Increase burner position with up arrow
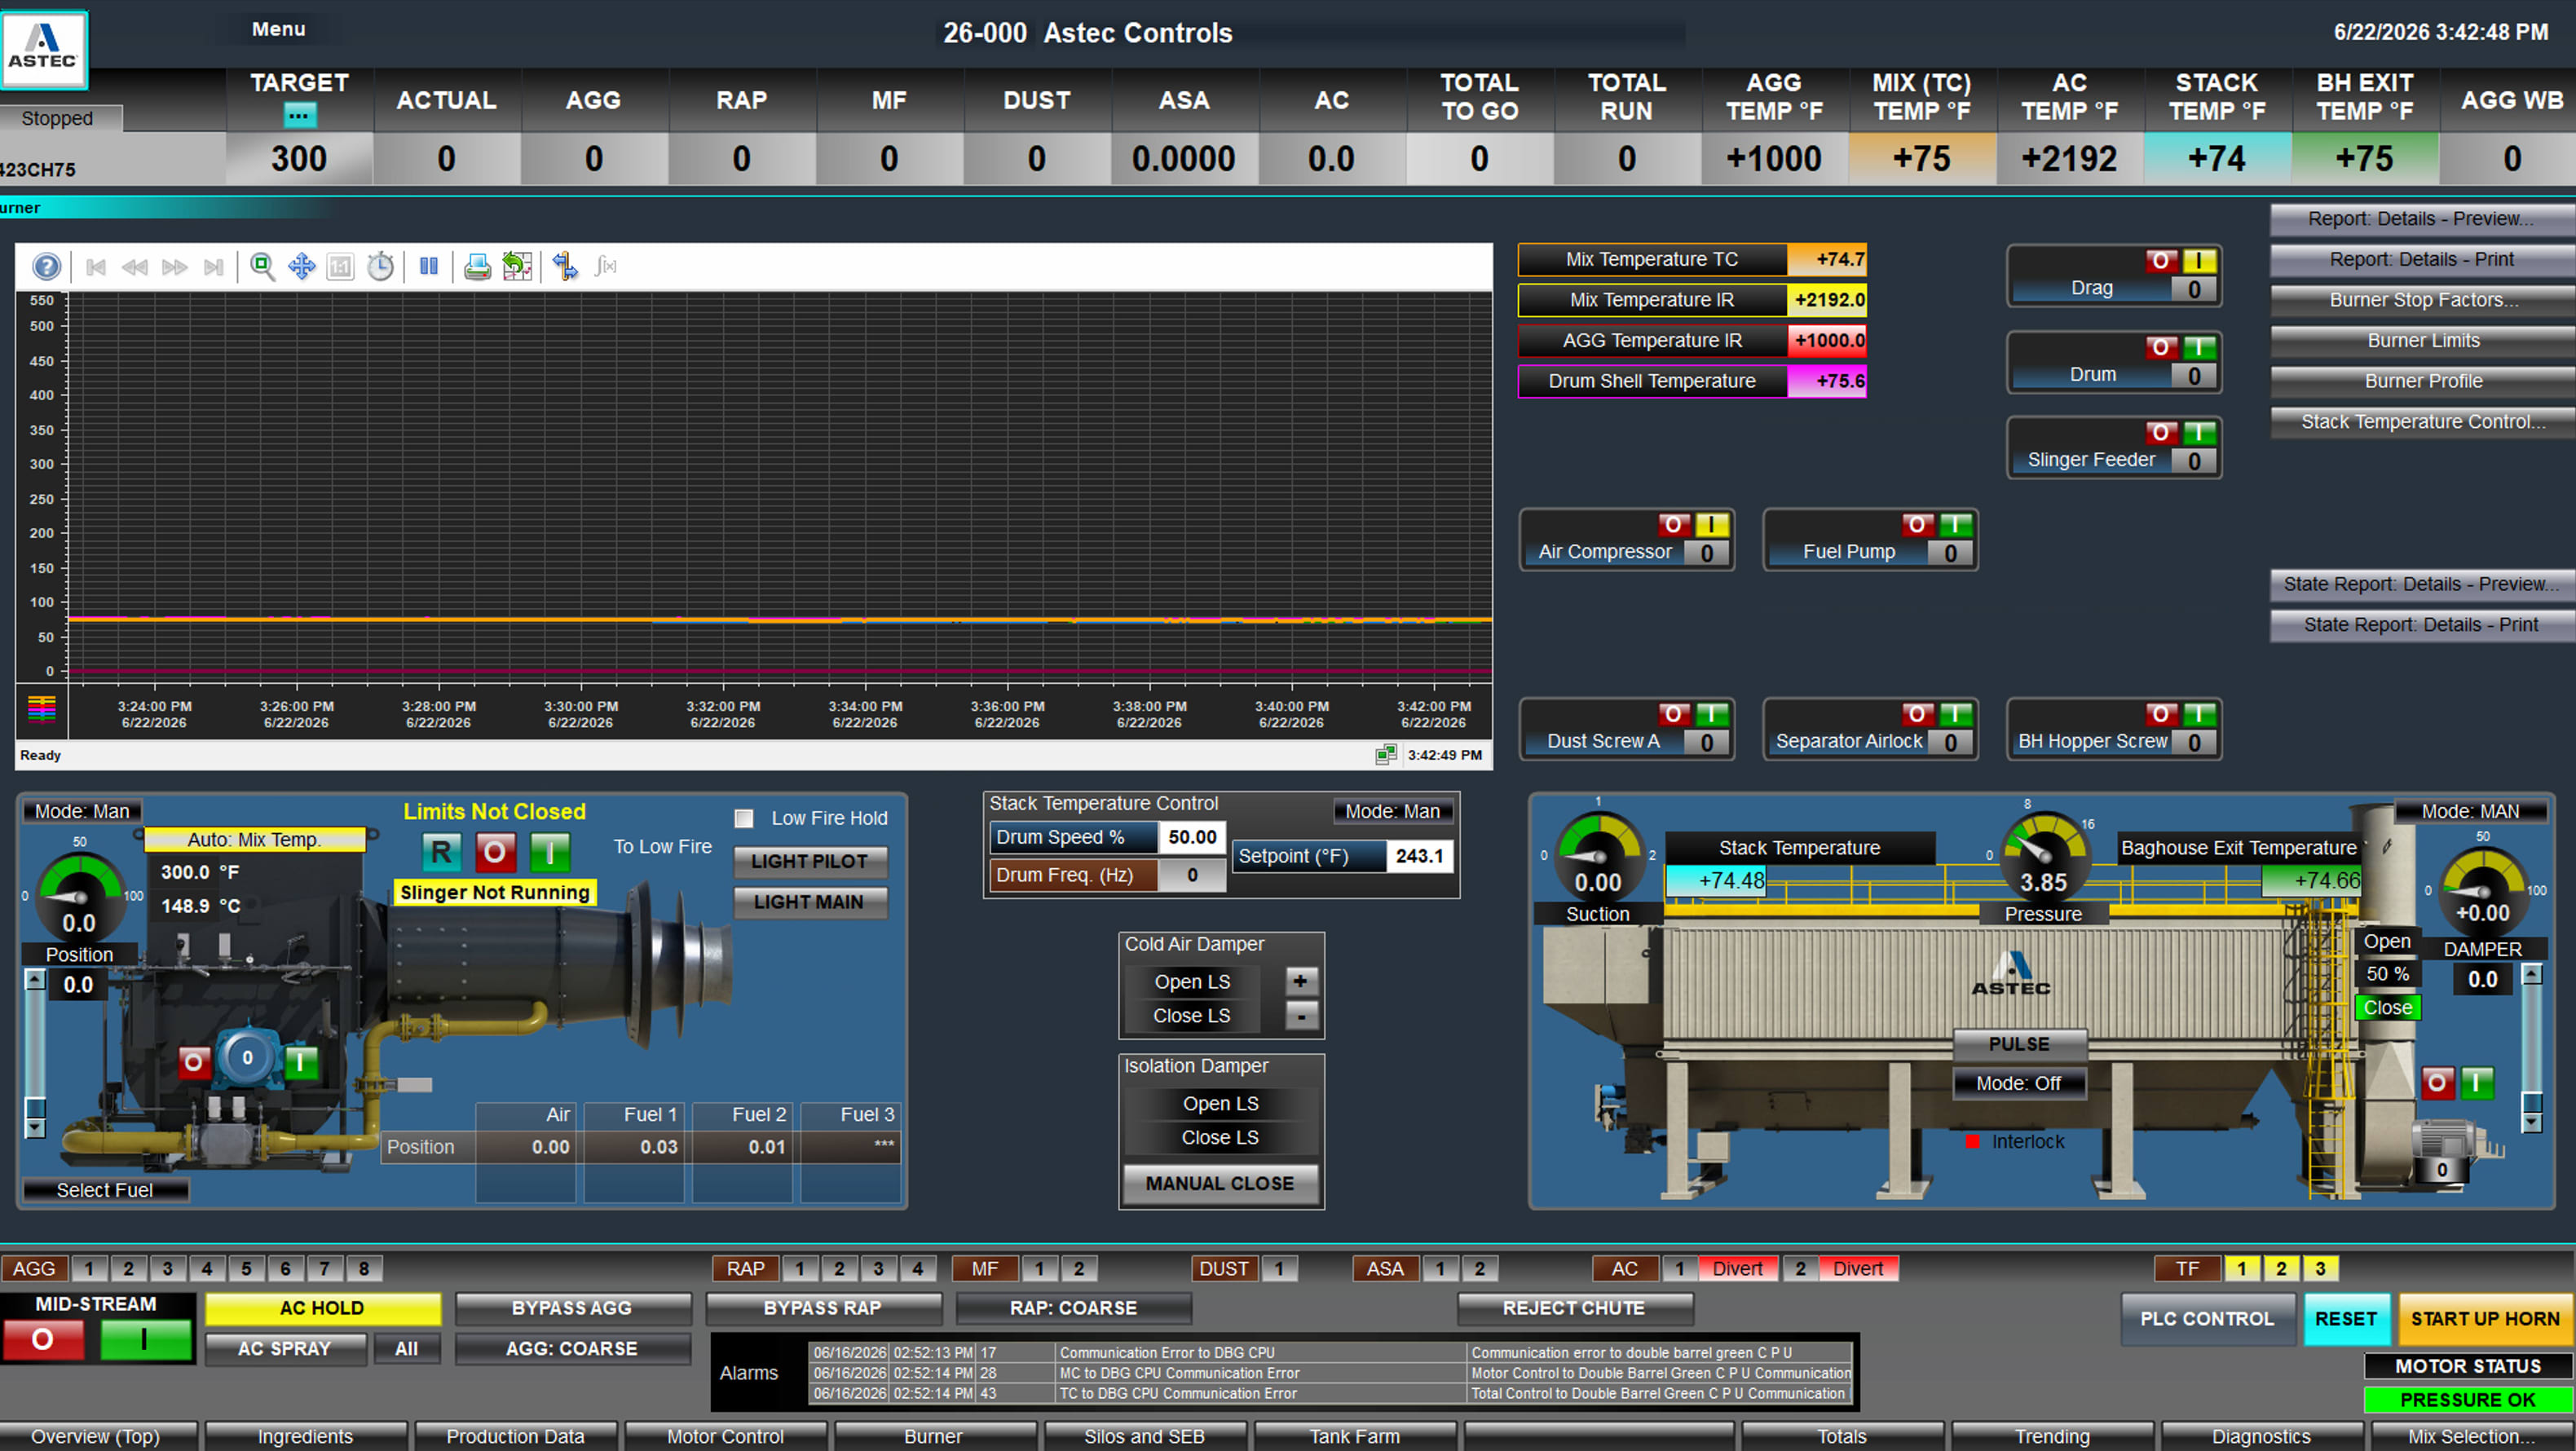This screenshot has width=2576, height=1451. point(35,979)
